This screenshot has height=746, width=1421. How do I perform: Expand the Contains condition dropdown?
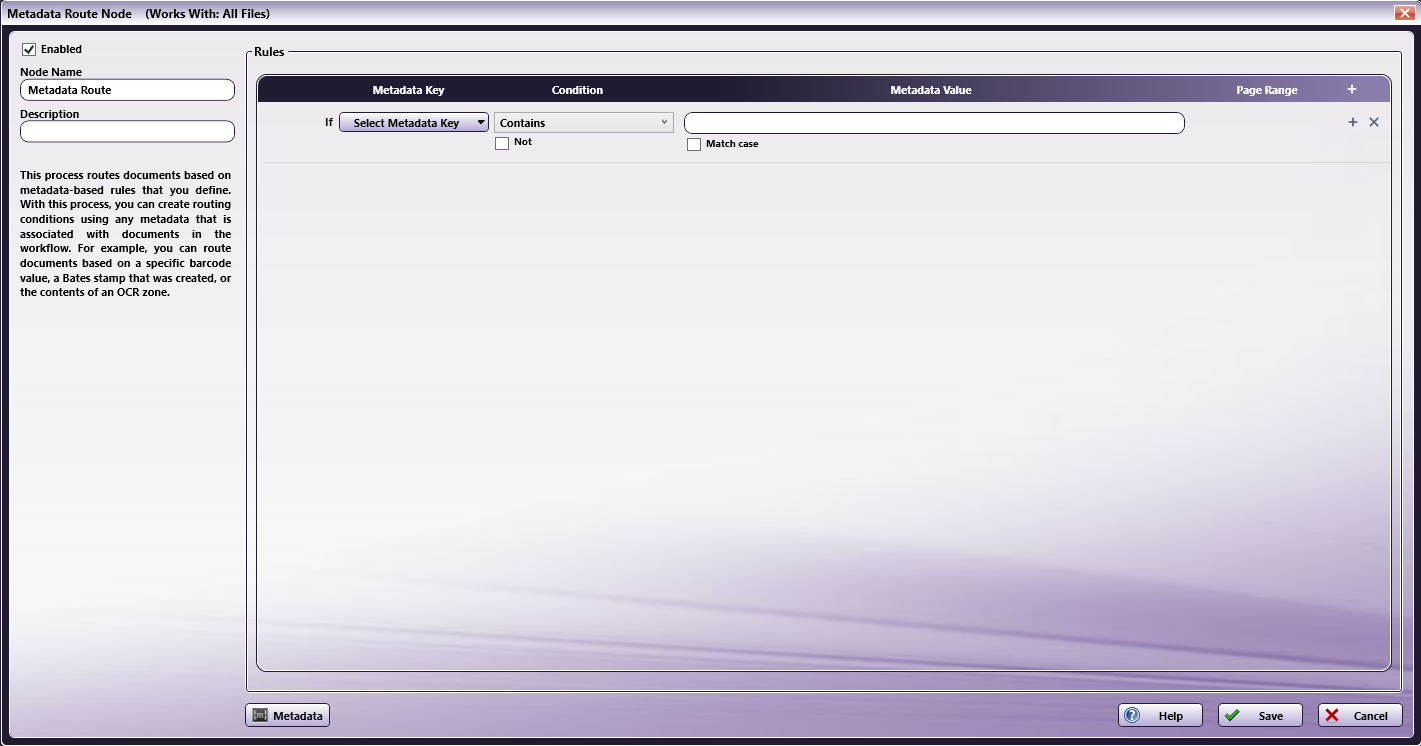(584, 122)
